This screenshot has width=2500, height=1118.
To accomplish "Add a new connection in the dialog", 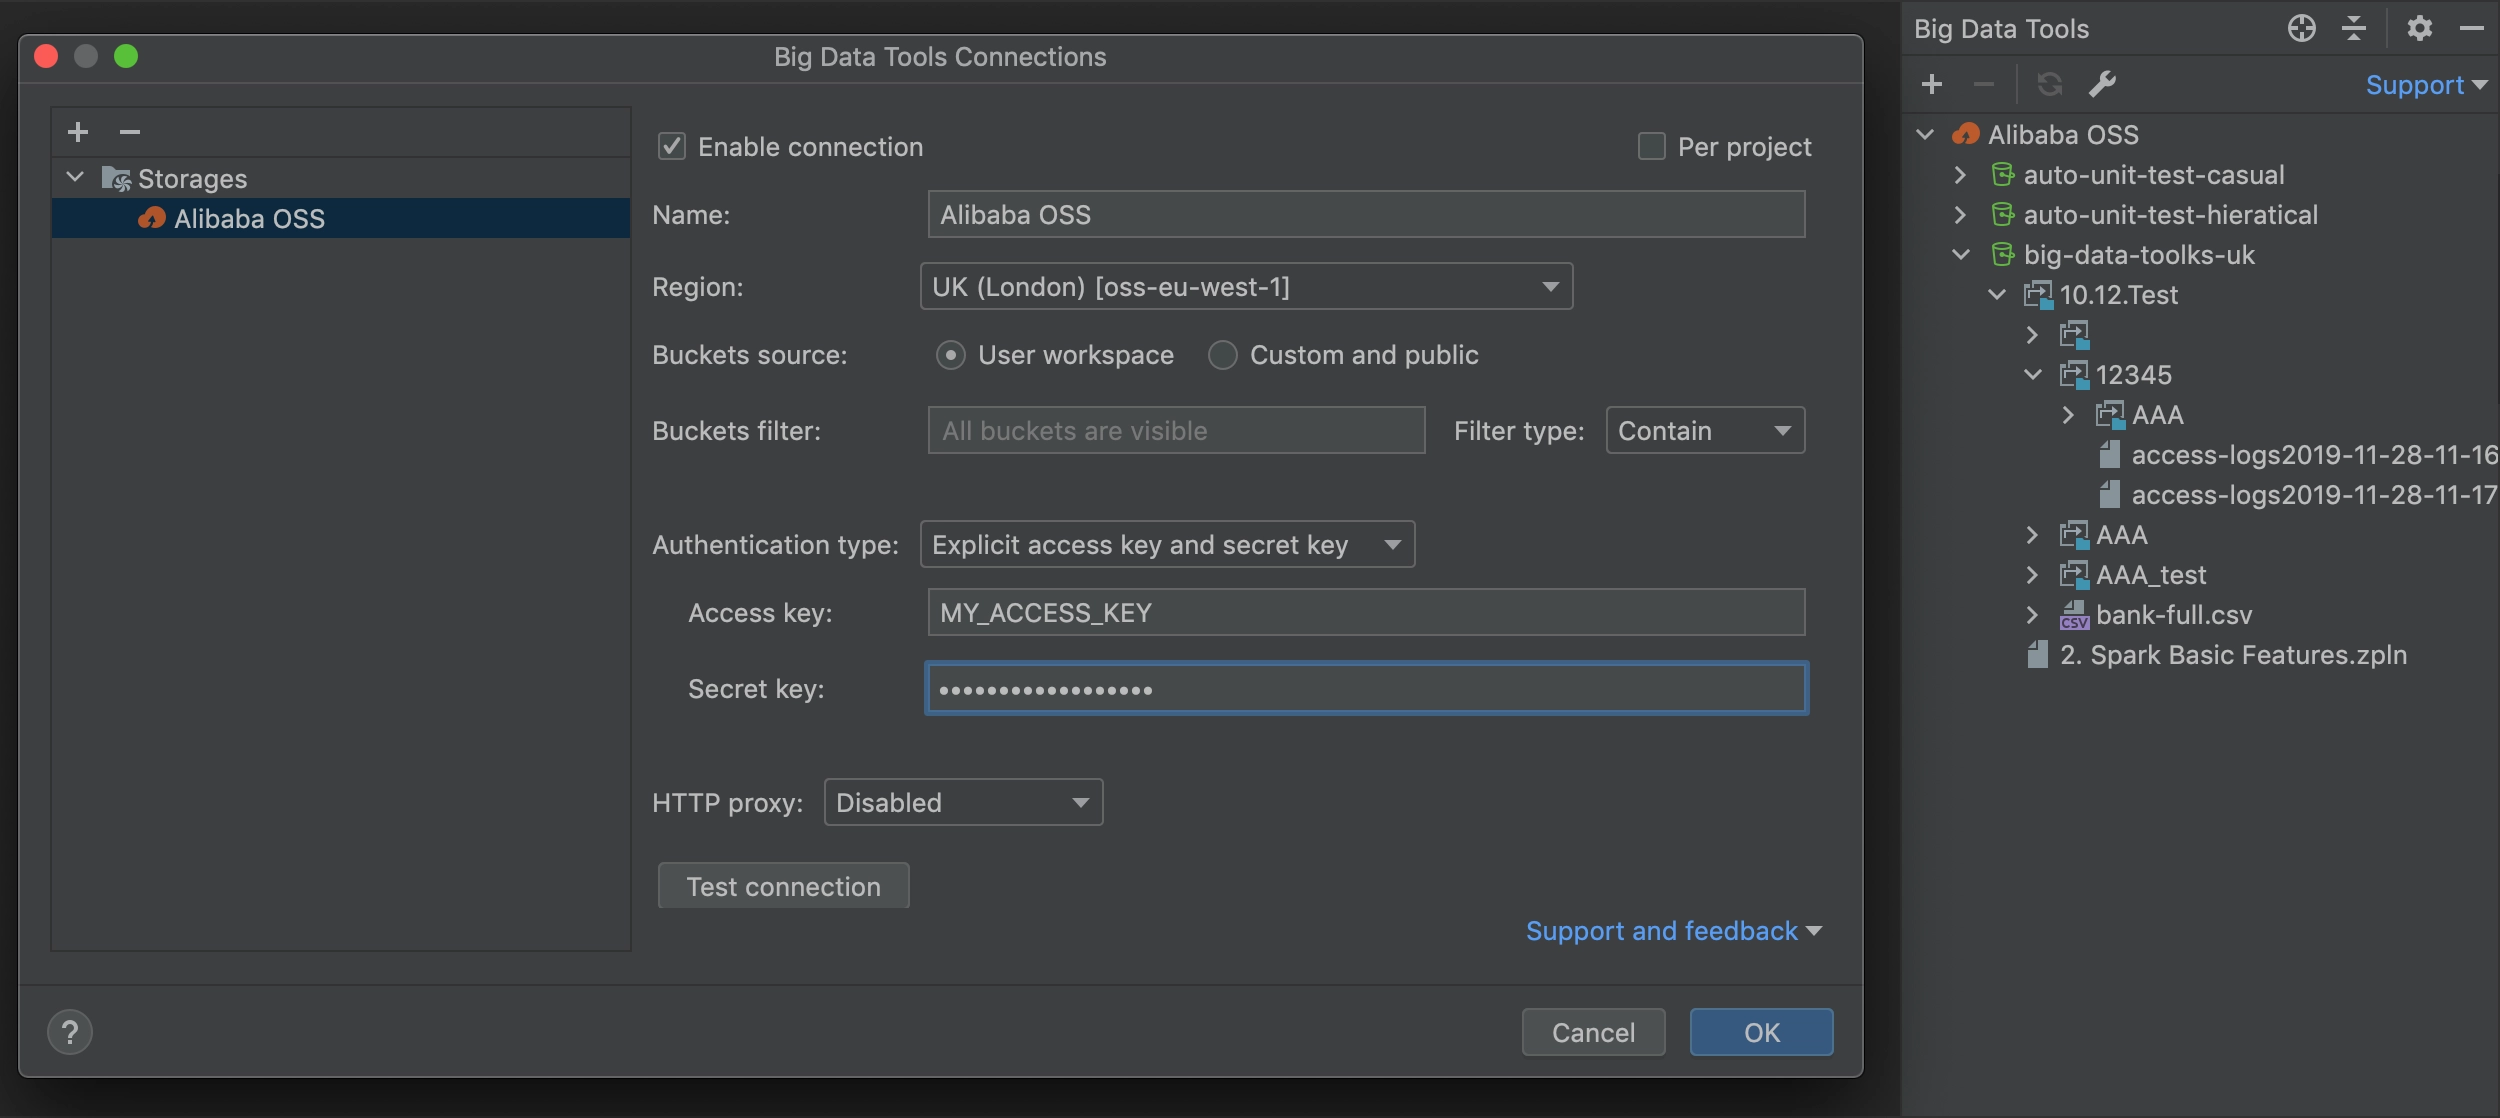I will (x=78, y=132).
